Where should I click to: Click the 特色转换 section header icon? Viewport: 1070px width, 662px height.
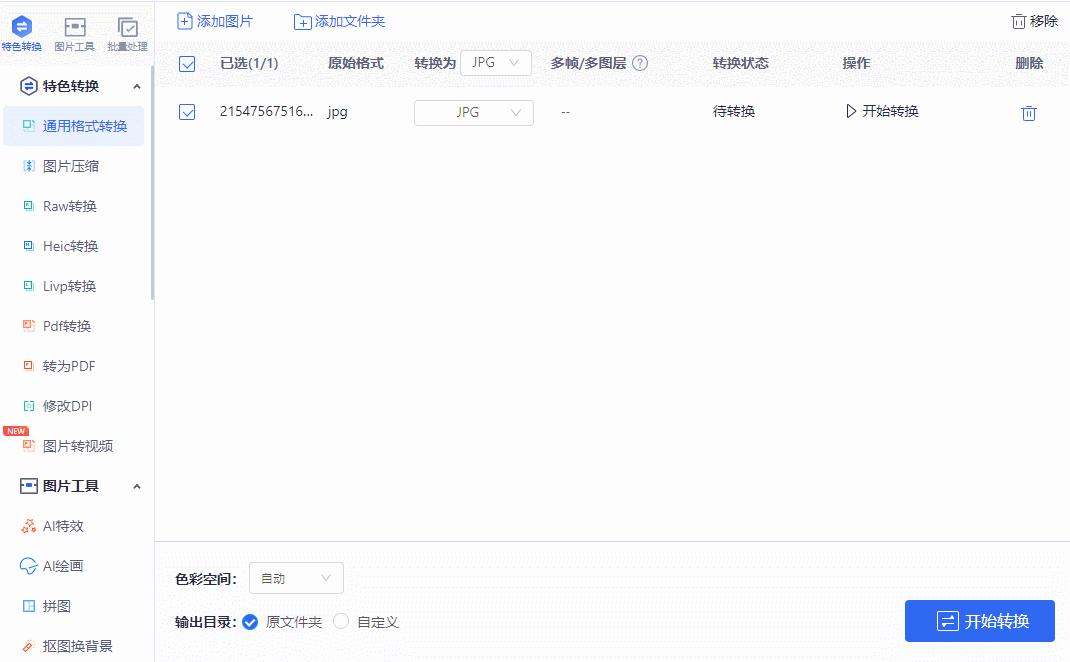pyautogui.click(x=28, y=86)
